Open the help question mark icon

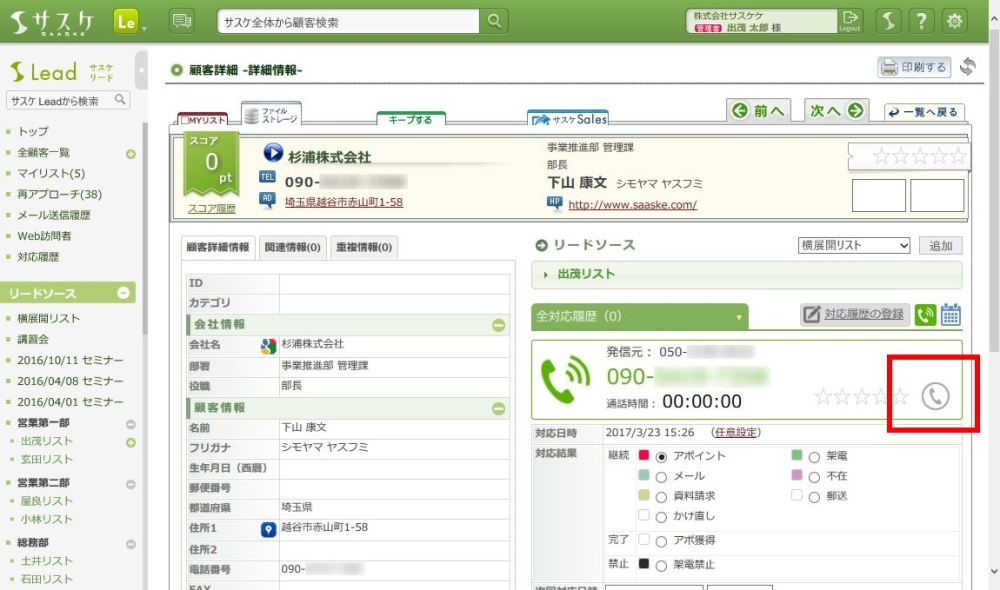(922, 21)
